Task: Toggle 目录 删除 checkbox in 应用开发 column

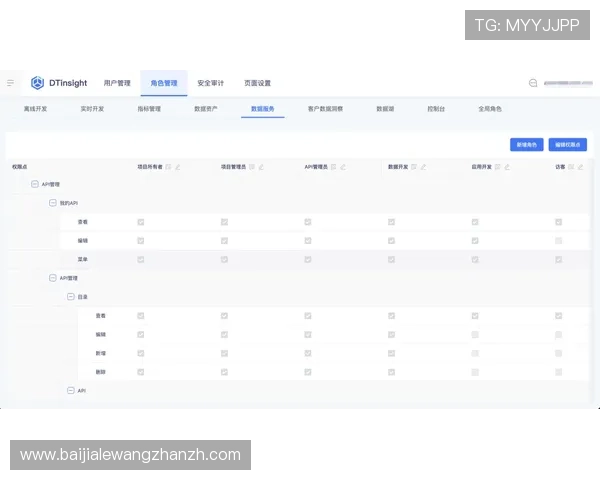Action: click(x=475, y=371)
